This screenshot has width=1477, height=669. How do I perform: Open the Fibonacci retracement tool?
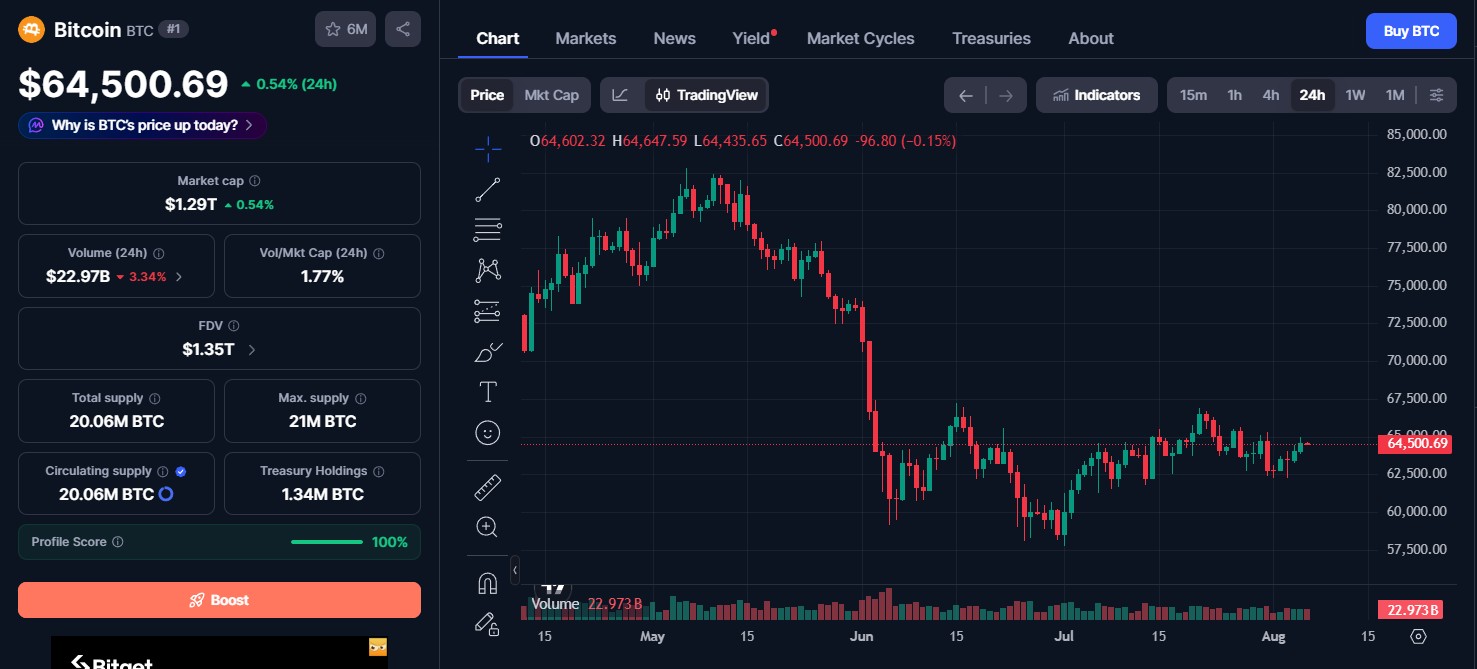point(488,230)
